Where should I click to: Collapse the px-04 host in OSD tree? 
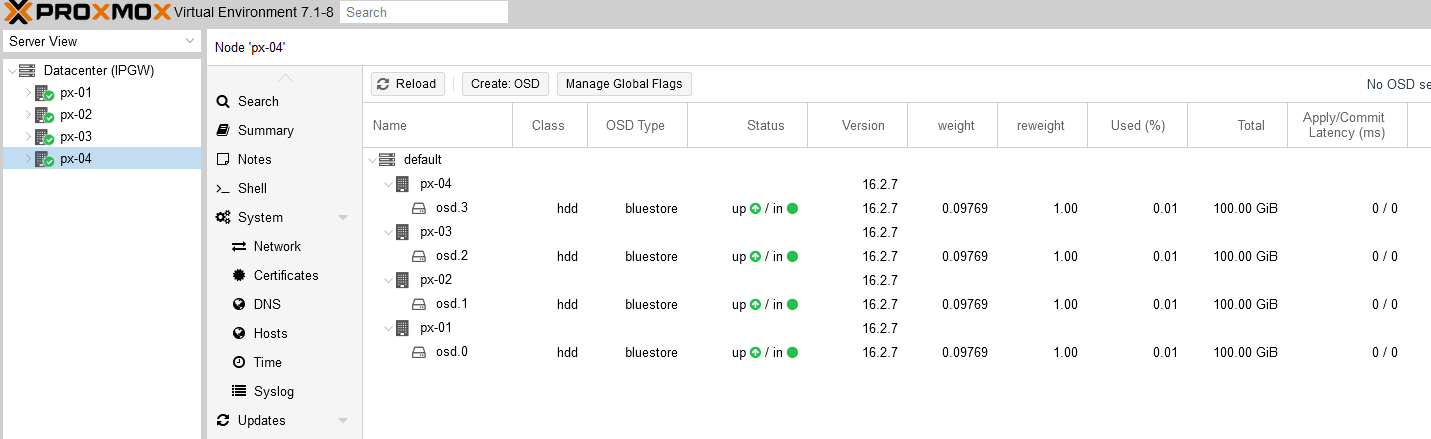tap(389, 184)
